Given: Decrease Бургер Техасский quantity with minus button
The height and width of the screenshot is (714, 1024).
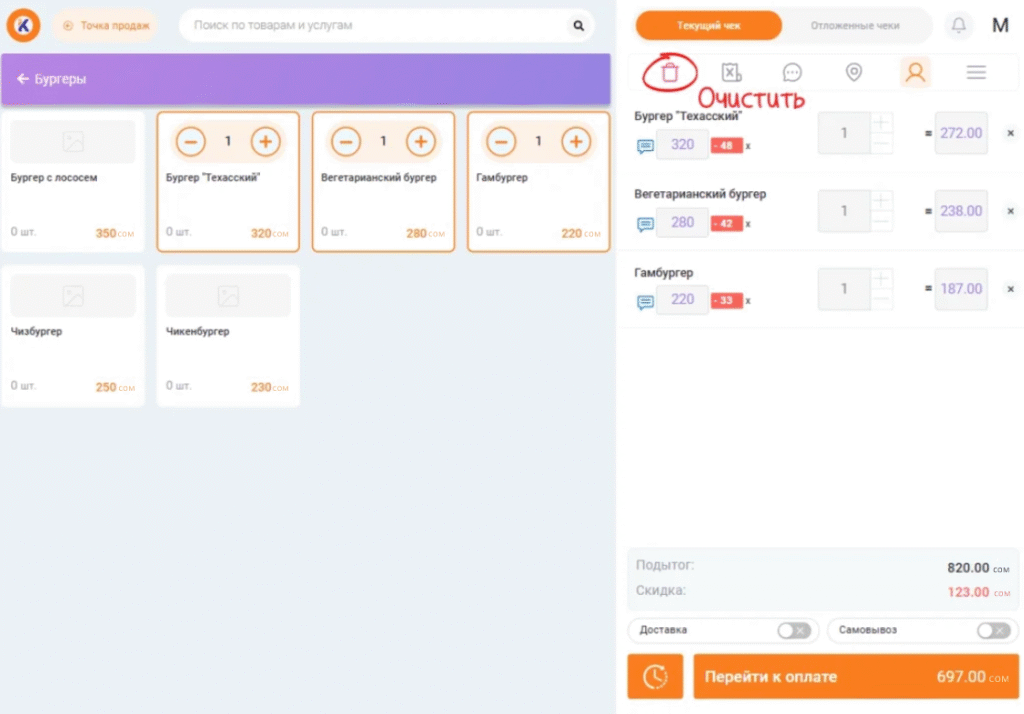Looking at the screenshot, I should [191, 142].
